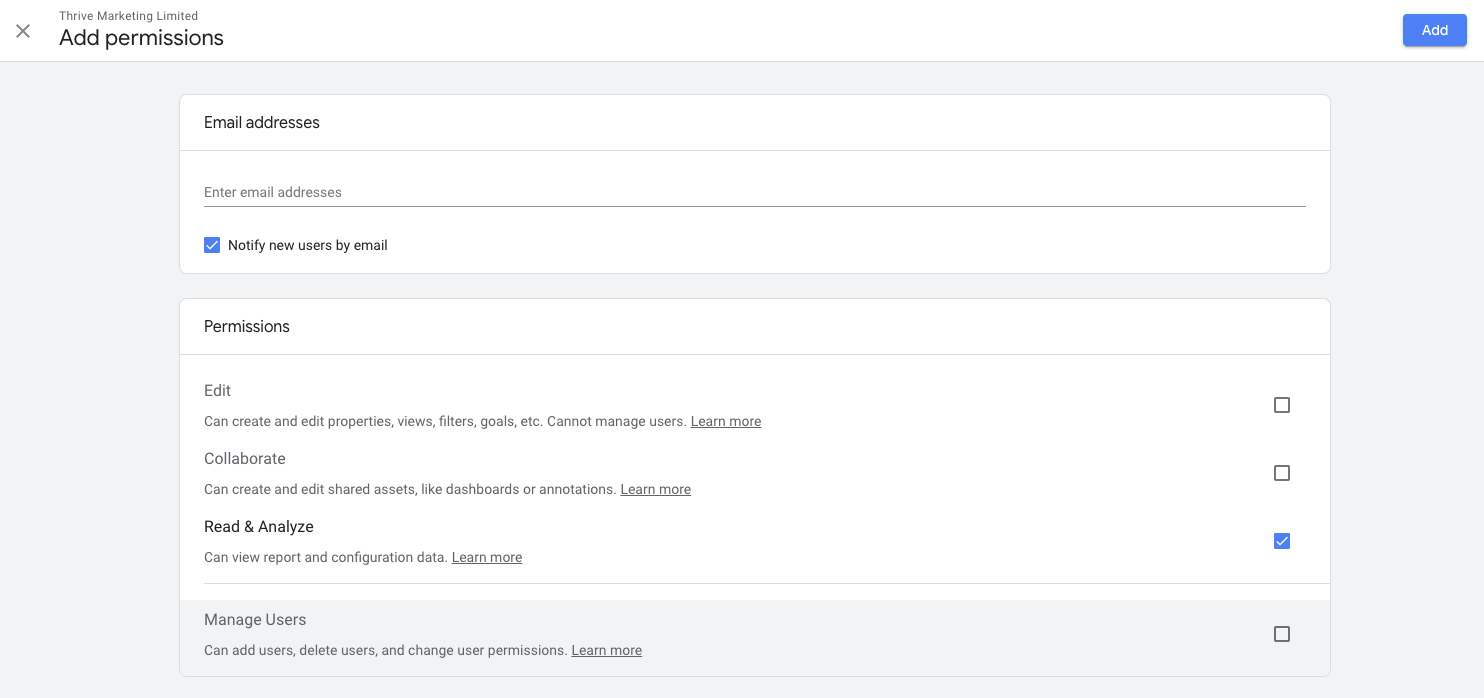Image resolution: width=1484 pixels, height=698 pixels.
Task: Click the 'Notify new users by email' label text
Action: click(x=308, y=245)
